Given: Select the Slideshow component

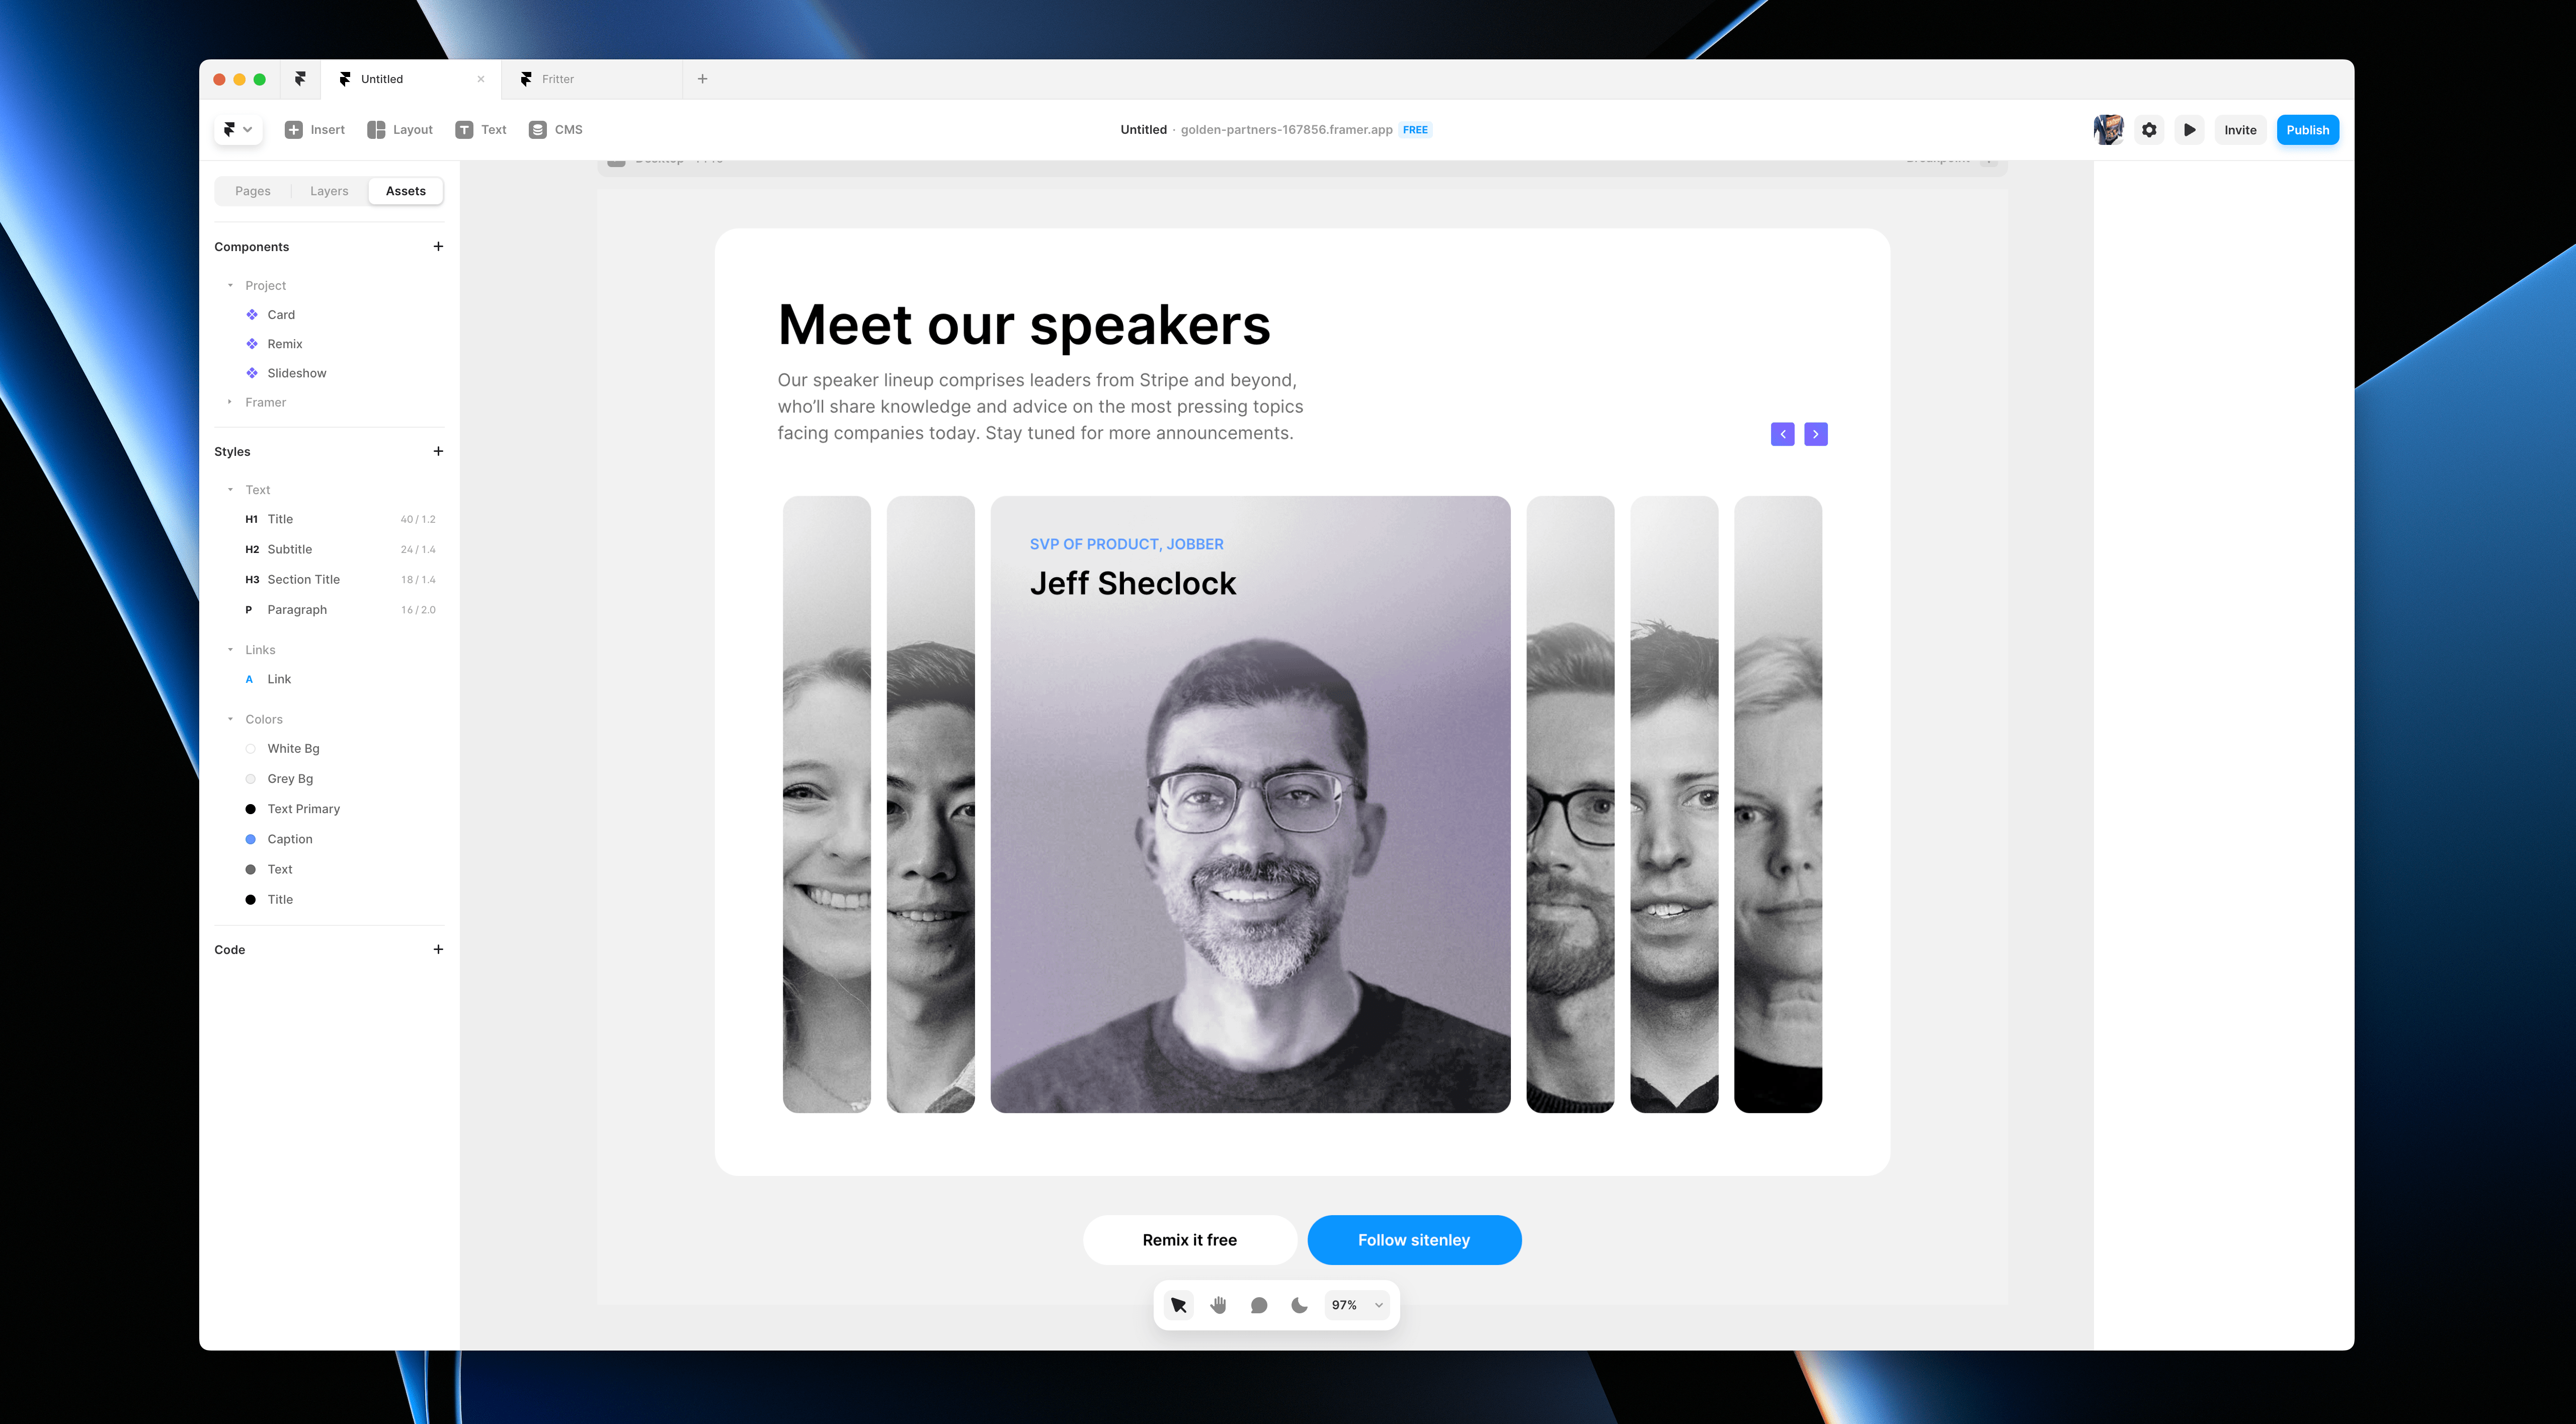Looking at the screenshot, I should pos(296,373).
